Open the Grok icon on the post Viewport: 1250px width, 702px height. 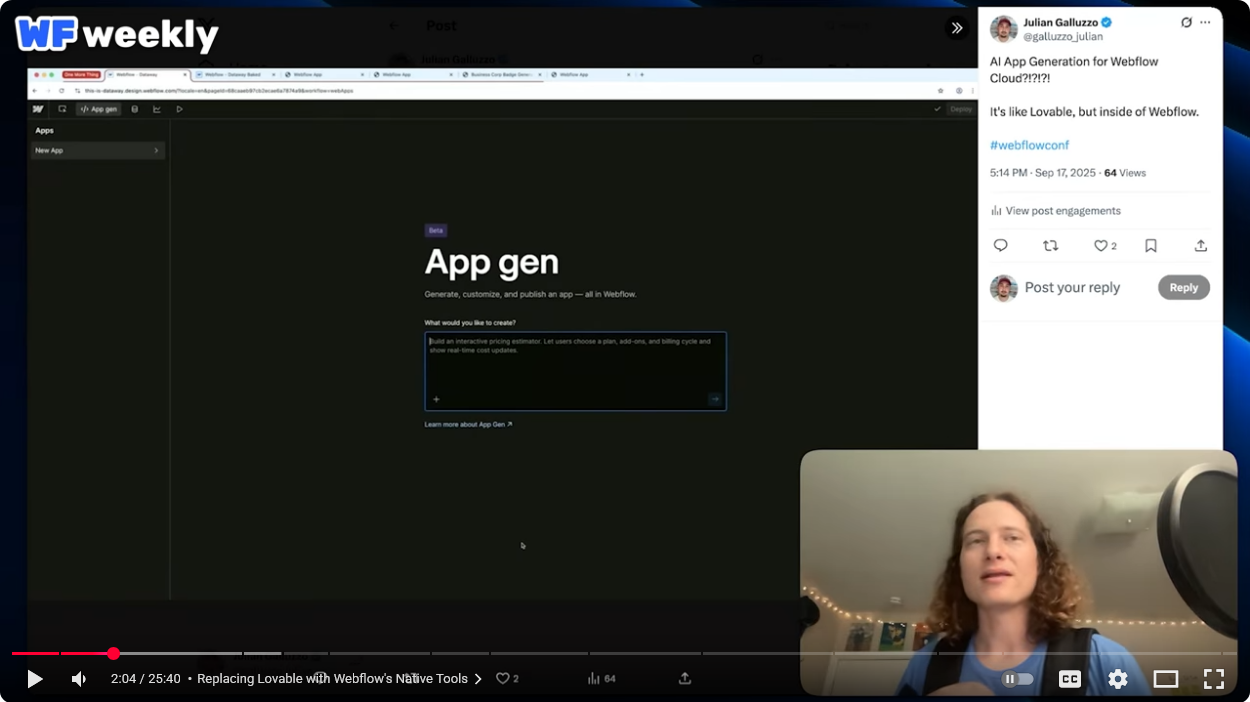click(1186, 22)
